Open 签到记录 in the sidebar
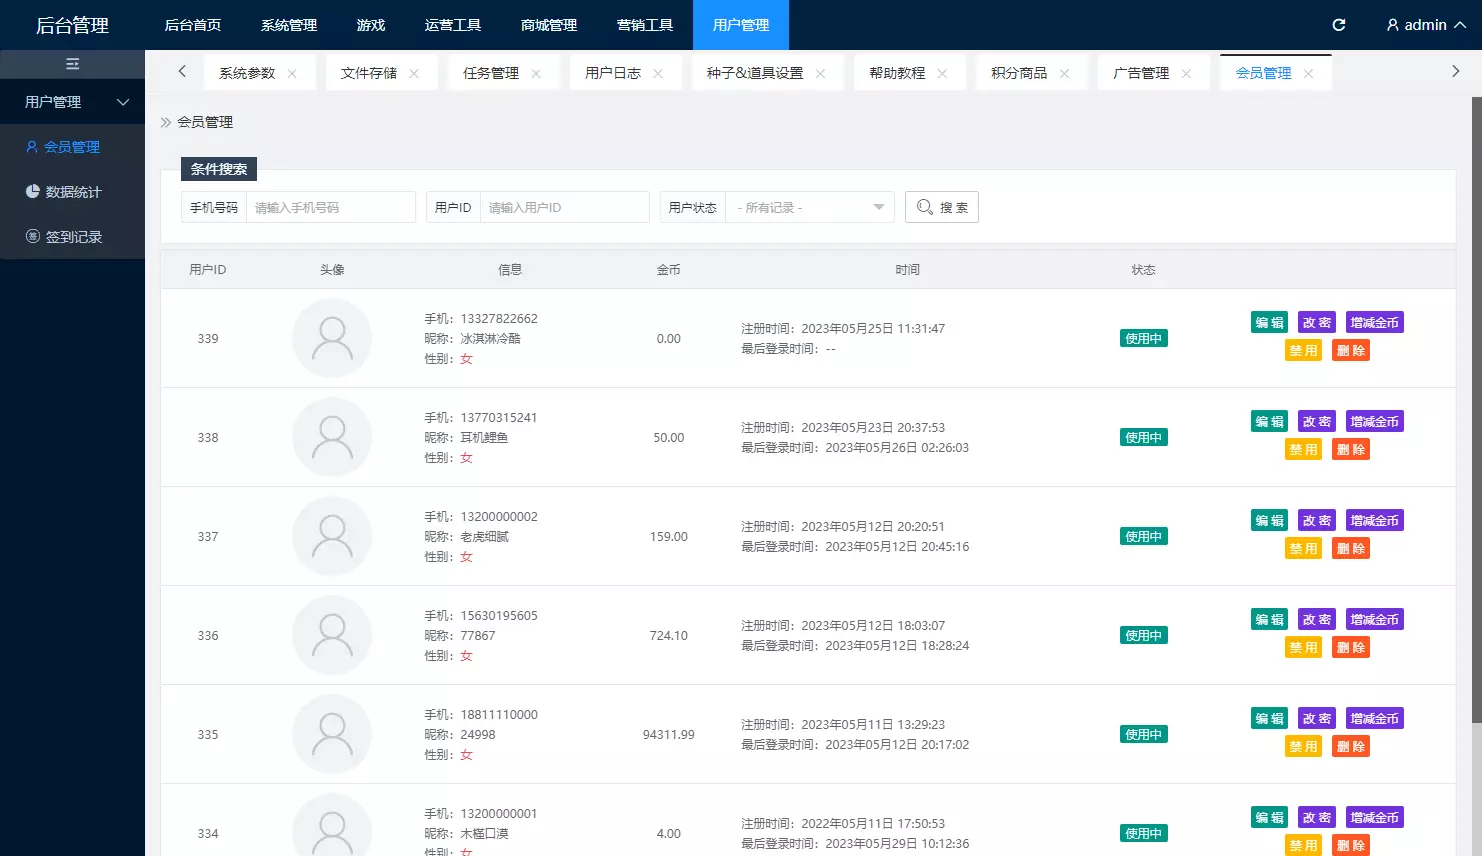 (72, 237)
